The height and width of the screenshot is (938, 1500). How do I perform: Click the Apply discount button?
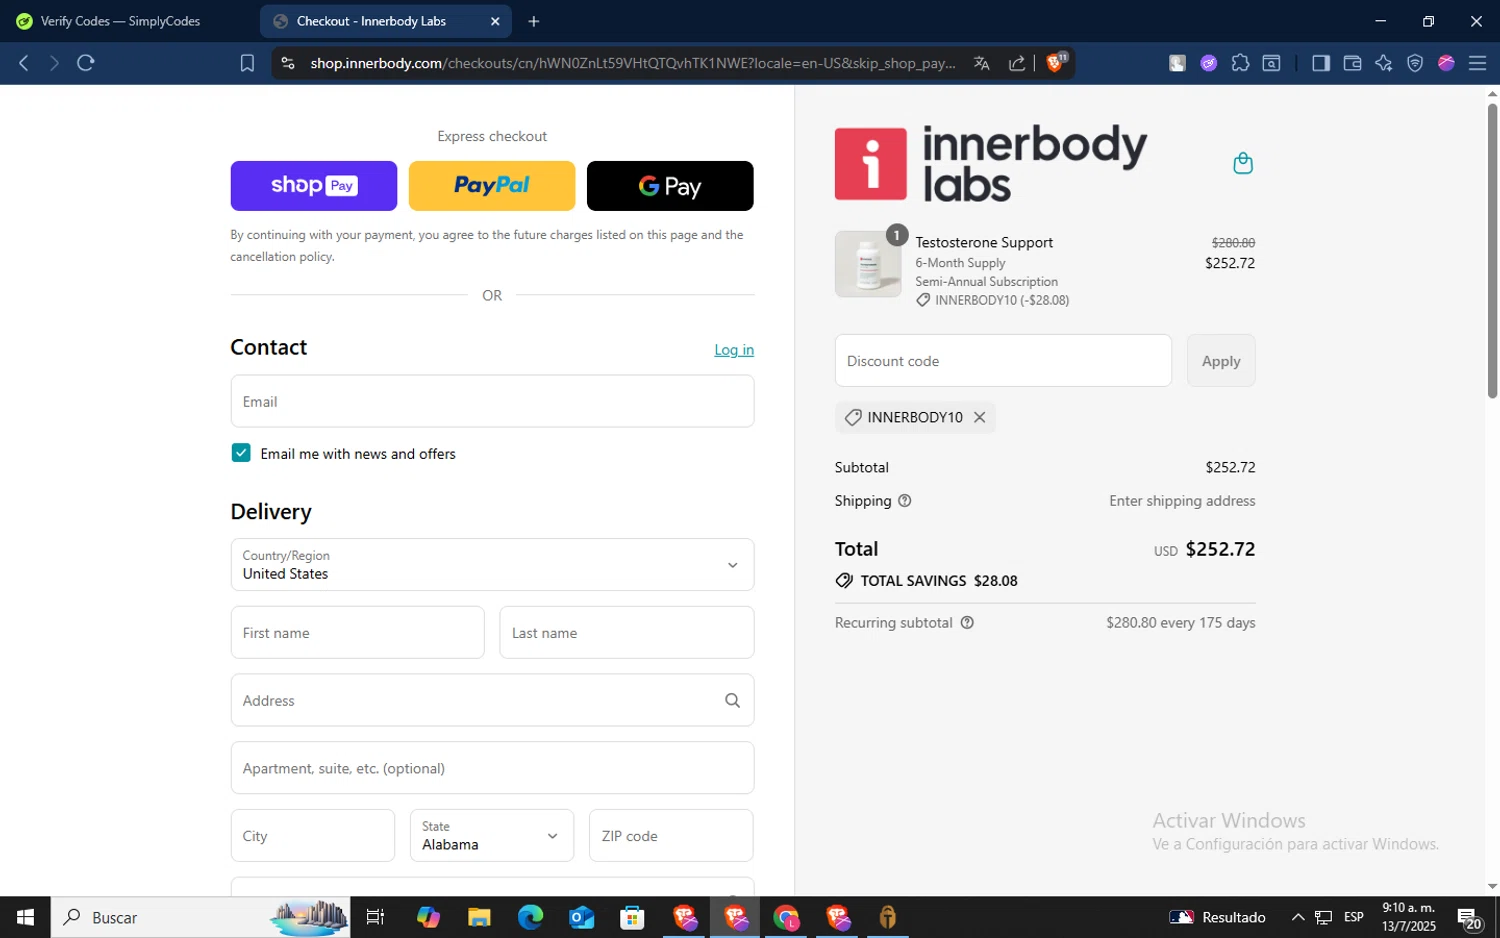[x=1221, y=361]
